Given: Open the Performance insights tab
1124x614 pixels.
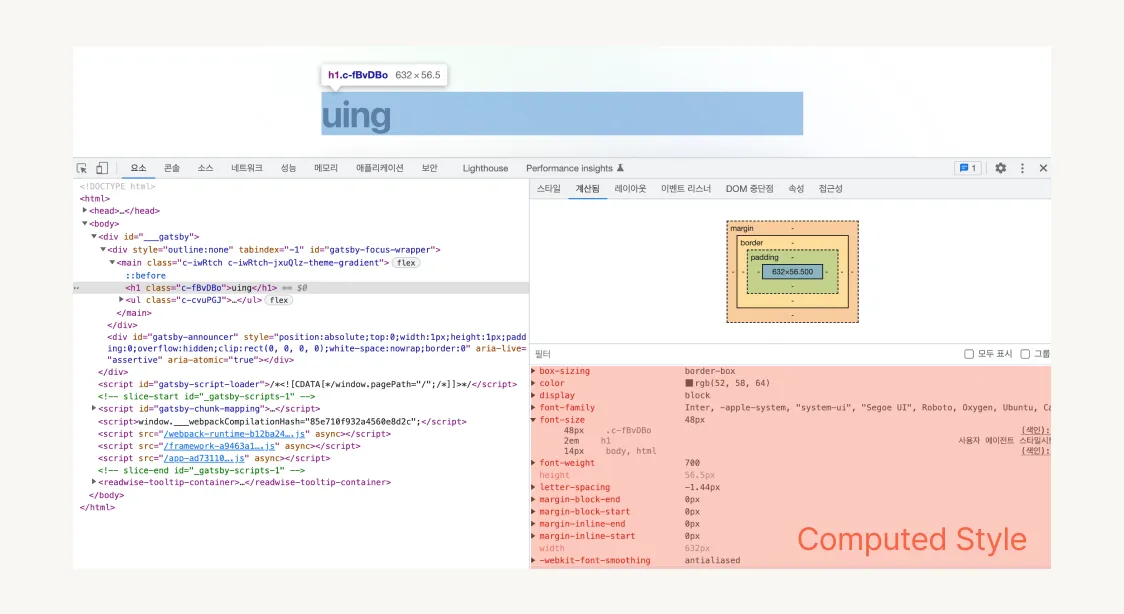Looking at the screenshot, I should [x=569, y=168].
